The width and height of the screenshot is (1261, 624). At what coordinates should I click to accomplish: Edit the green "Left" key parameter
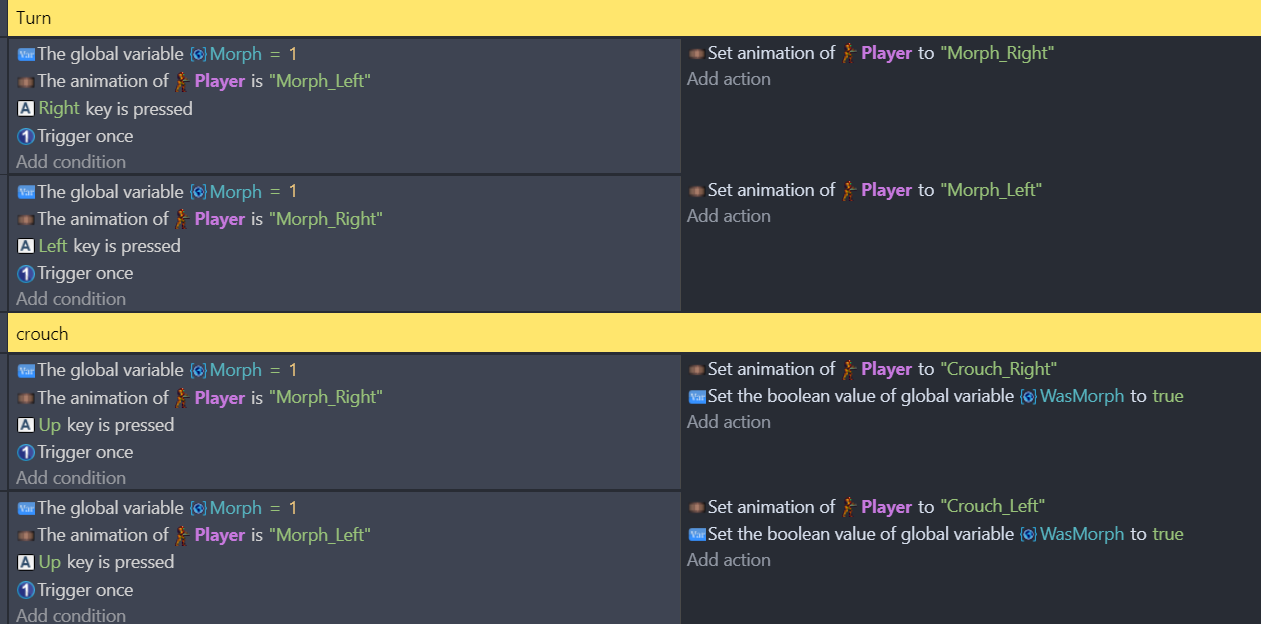54,246
